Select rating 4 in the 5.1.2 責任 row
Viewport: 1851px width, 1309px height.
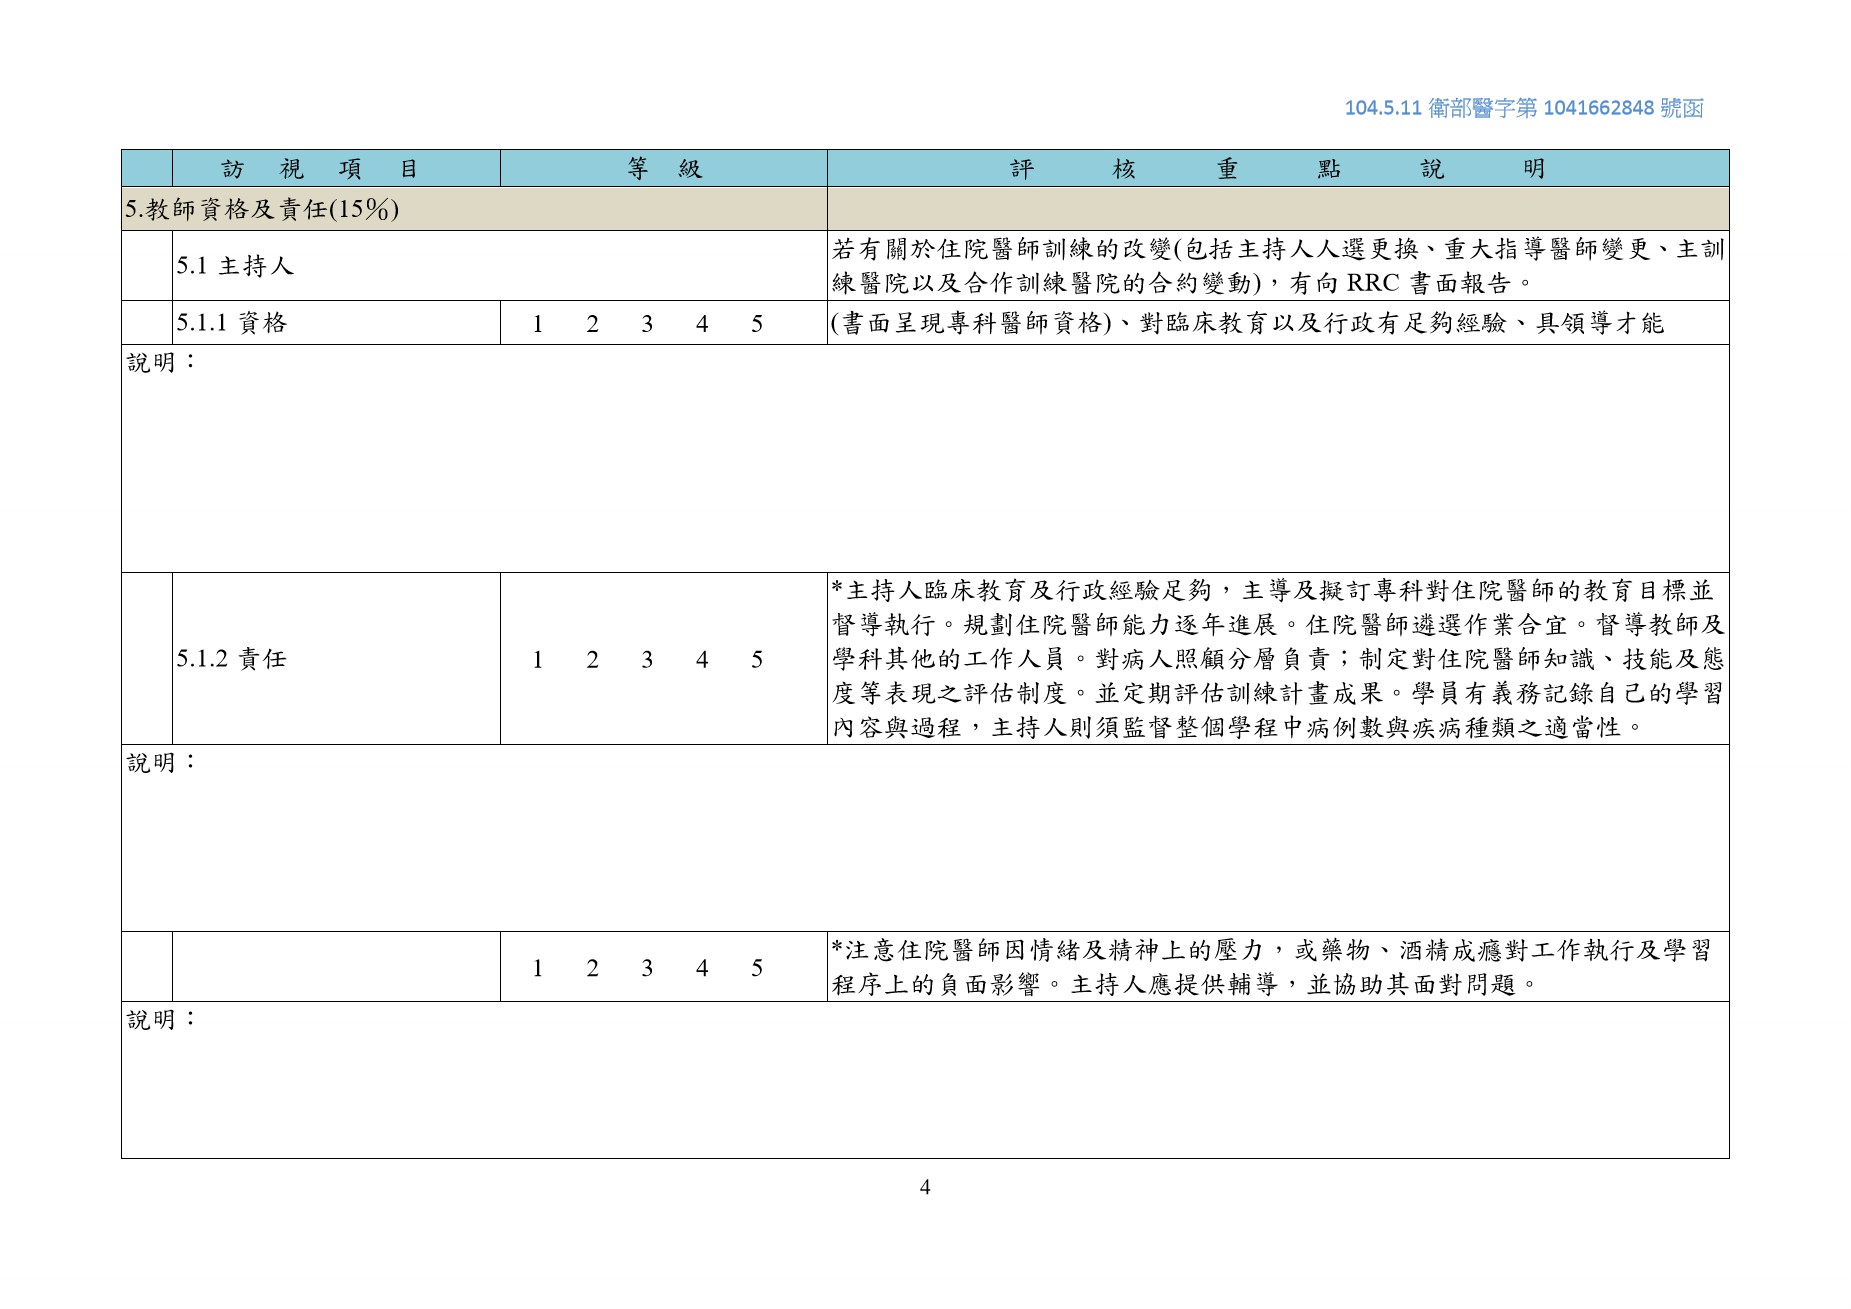coord(702,660)
